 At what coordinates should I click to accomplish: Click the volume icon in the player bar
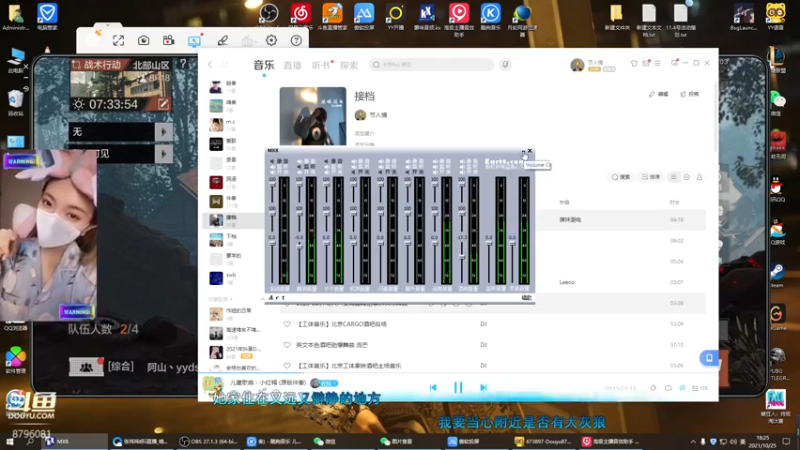tap(653, 388)
